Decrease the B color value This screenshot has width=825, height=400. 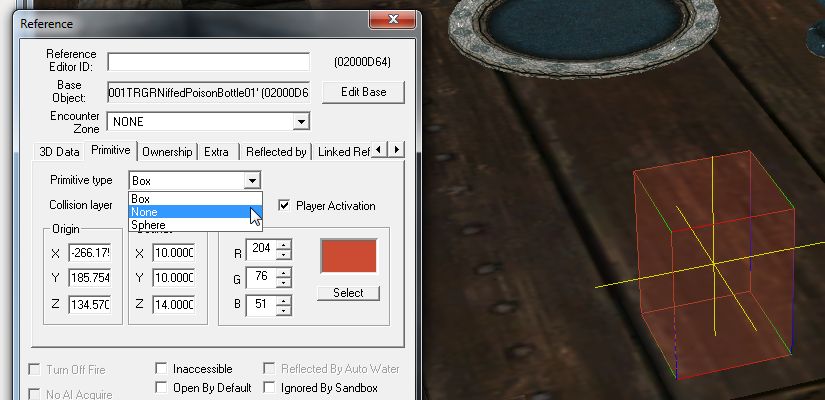coord(284,311)
